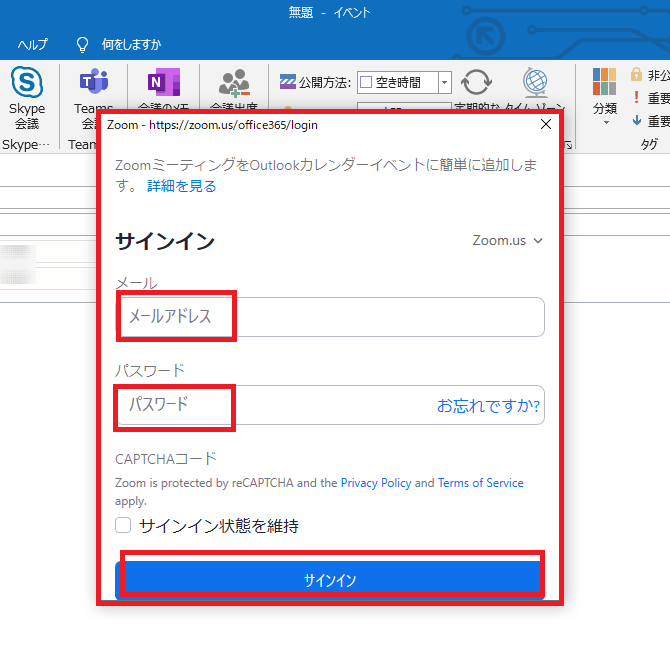Click the meeting attendees icon

(x=234, y=82)
